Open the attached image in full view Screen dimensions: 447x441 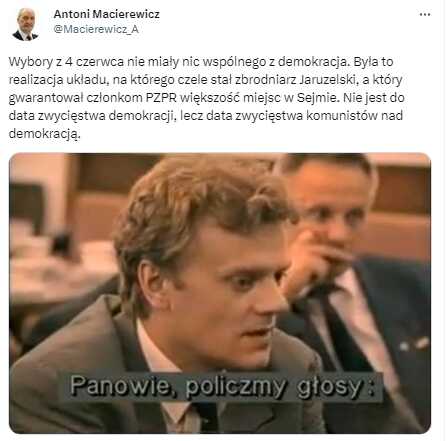coord(220,293)
